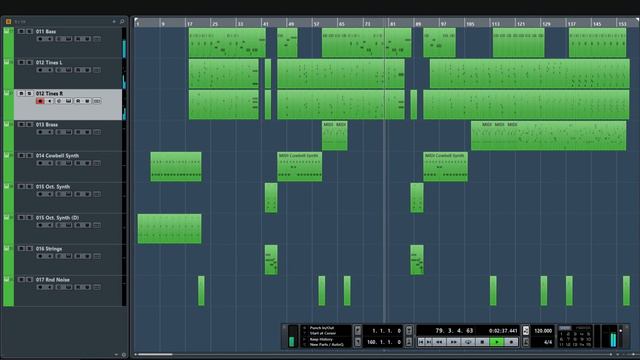Select the 014 Cowbell Synth track name
The width and height of the screenshot is (640, 360).
(57, 156)
